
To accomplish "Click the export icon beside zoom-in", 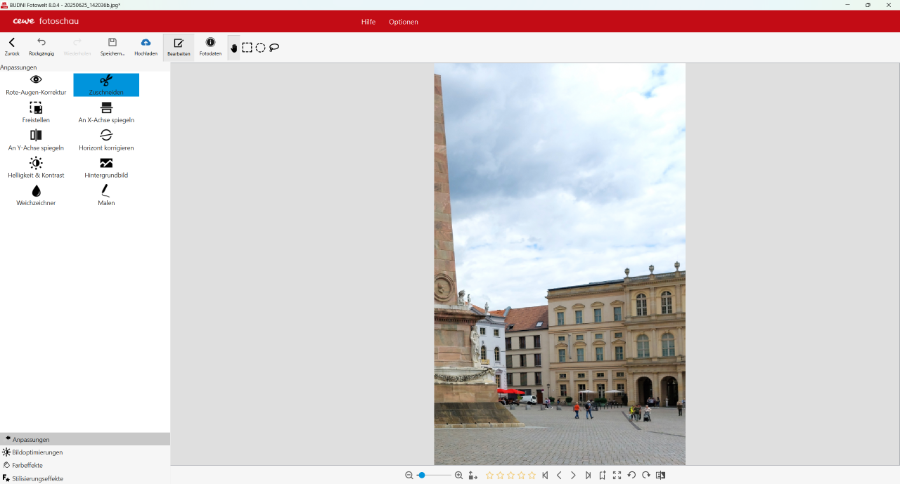I will point(473,475).
